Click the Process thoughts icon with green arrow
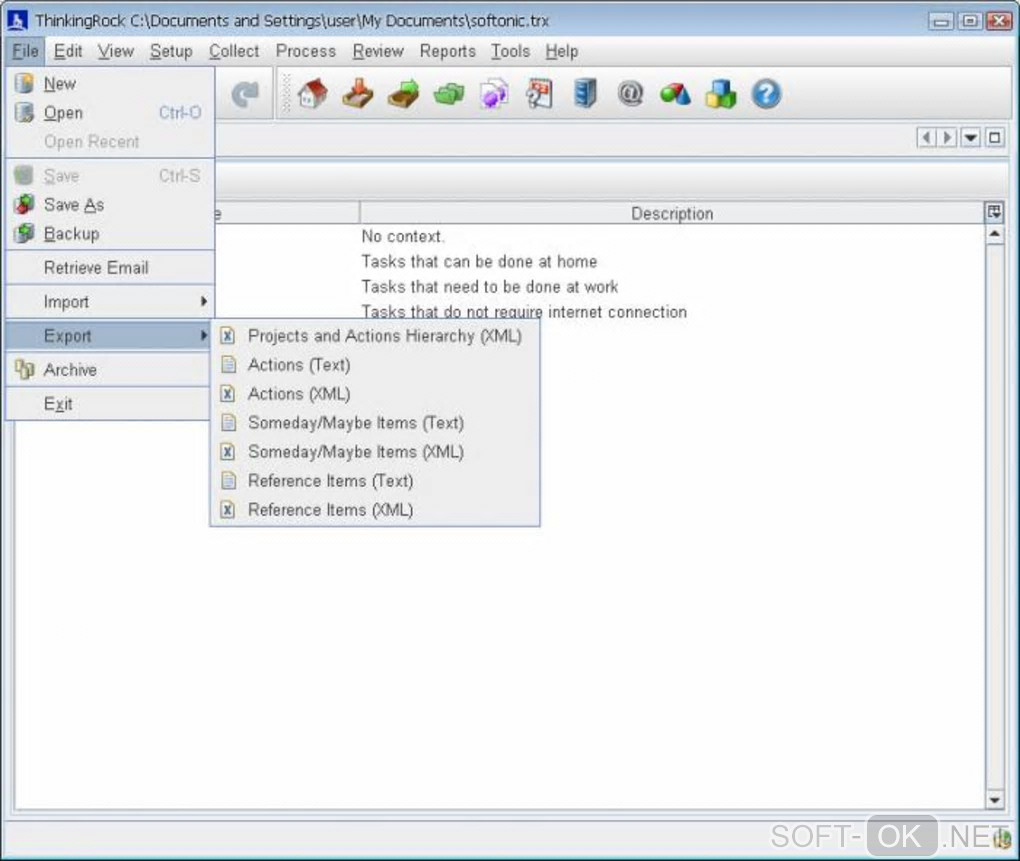 (x=403, y=94)
